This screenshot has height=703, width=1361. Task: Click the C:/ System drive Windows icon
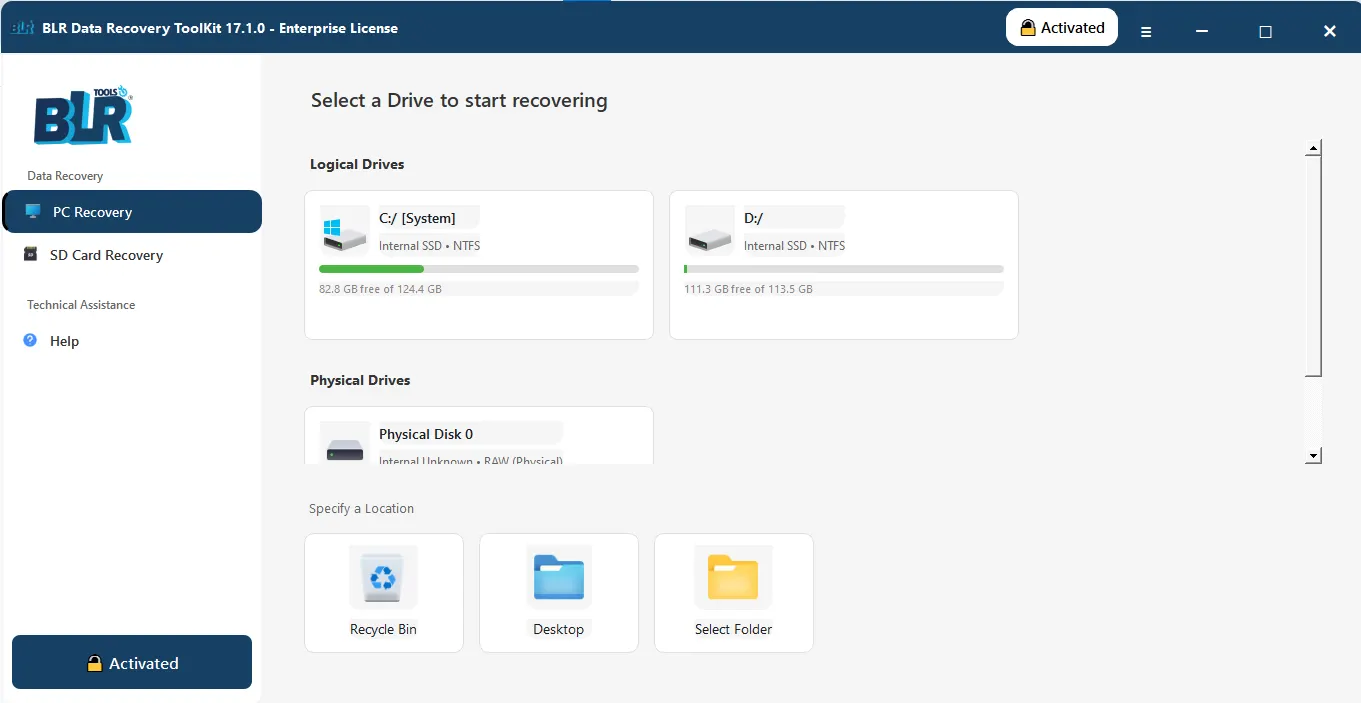coord(344,232)
